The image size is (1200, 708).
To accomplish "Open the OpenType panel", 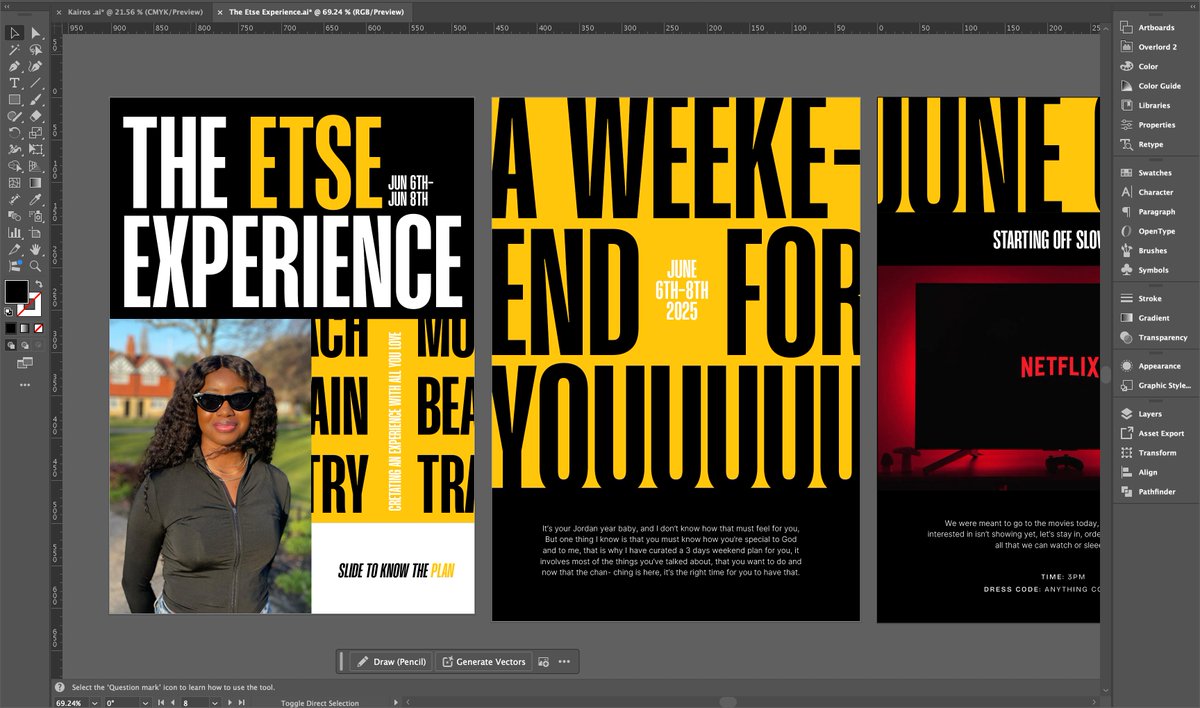I will click(1147, 231).
